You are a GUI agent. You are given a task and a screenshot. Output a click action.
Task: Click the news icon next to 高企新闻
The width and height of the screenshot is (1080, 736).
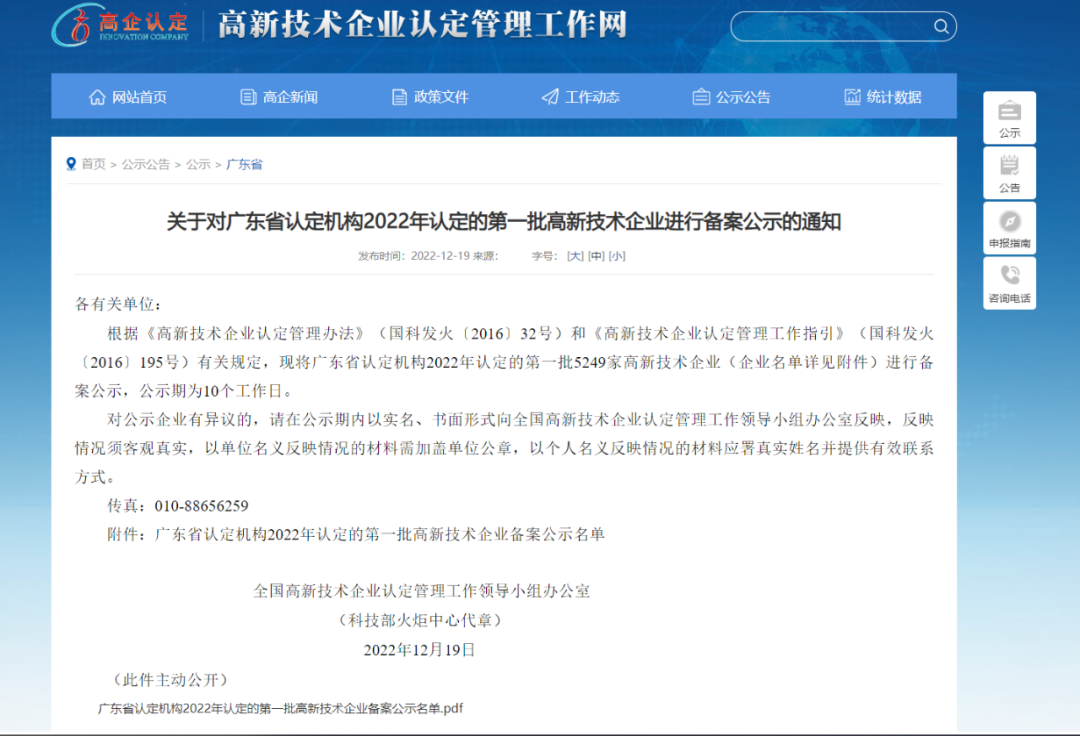point(246,96)
